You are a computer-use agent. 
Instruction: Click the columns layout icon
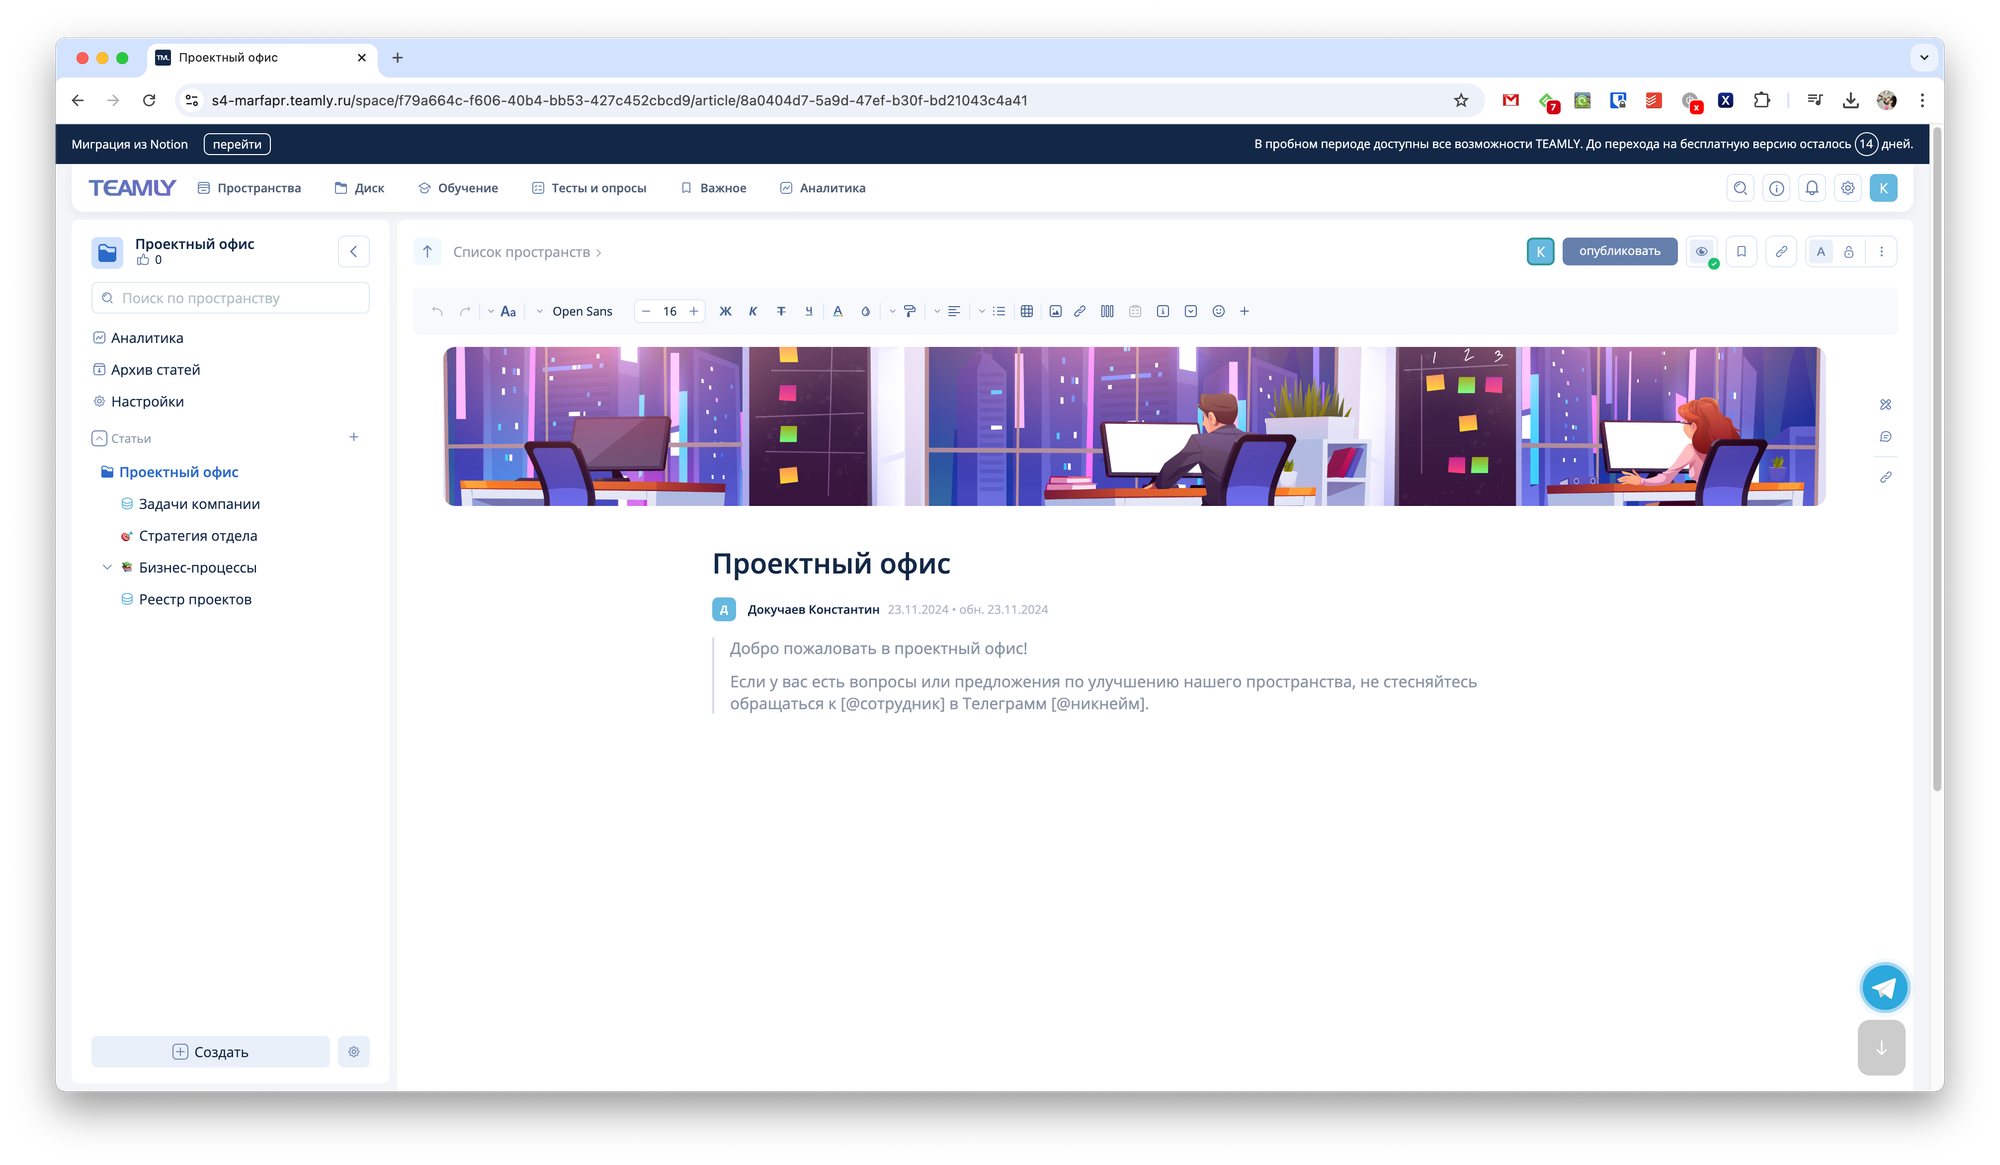[x=1107, y=311]
